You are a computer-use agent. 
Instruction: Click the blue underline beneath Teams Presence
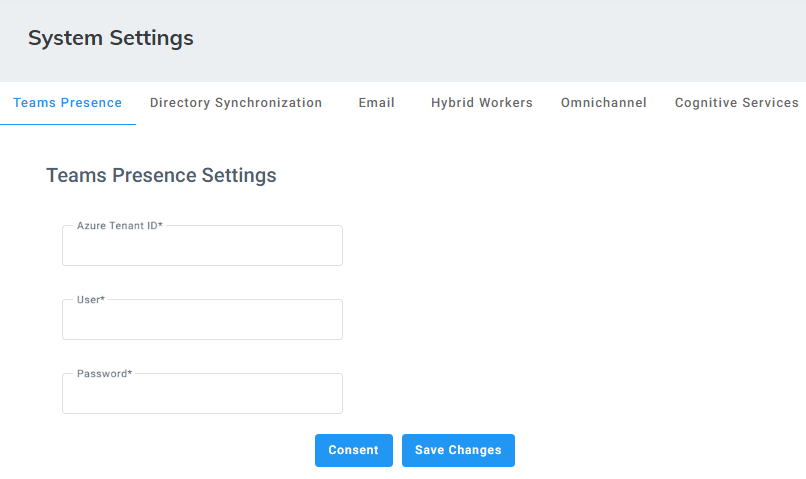tap(68, 124)
